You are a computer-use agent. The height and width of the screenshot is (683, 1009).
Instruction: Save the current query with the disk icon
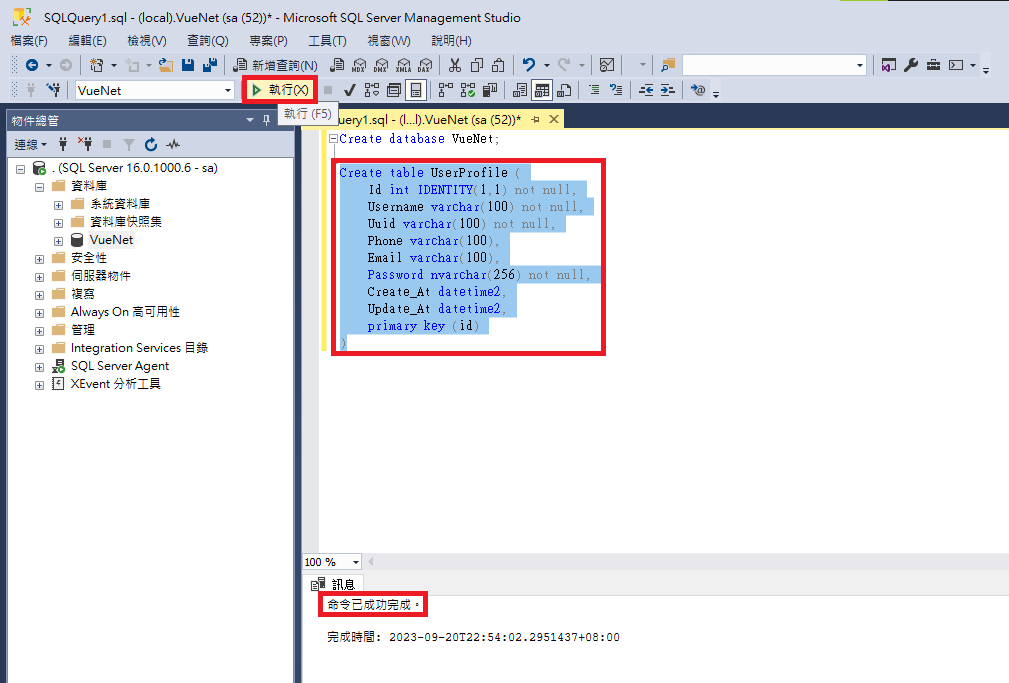(188, 65)
